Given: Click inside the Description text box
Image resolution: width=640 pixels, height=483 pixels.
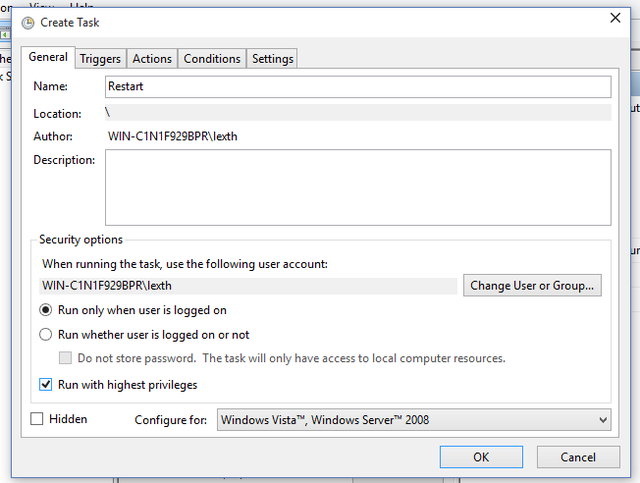Looking at the screenshot, I should pyautogui.click(x=358, y=187).
